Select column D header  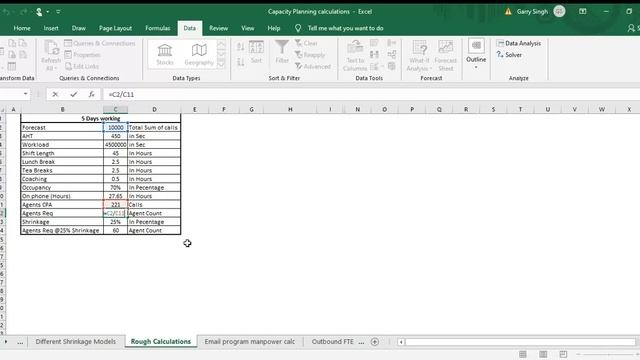154,109
